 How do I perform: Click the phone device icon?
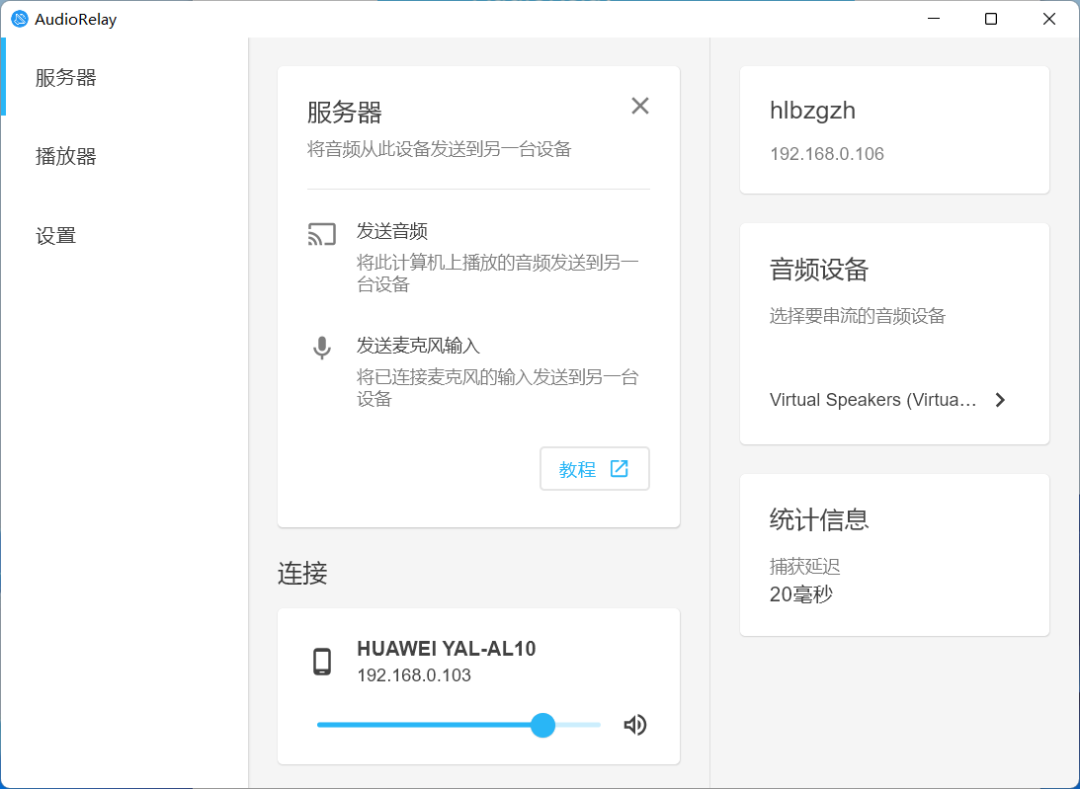322,662
